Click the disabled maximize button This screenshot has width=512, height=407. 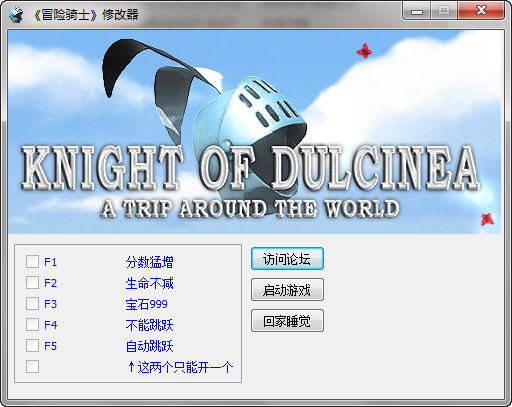[444, 11]
